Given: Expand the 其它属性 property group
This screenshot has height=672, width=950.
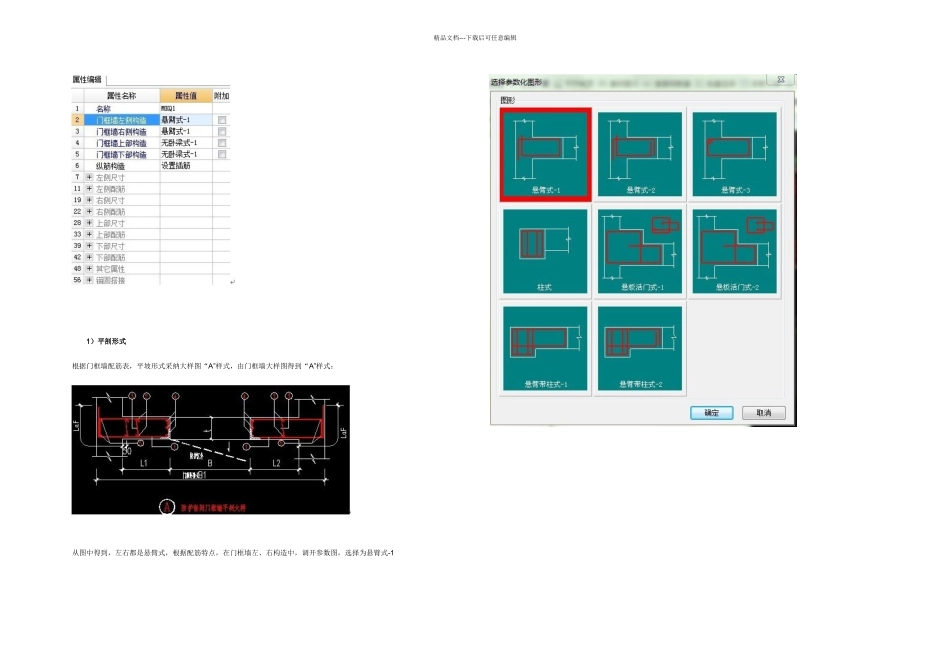Looking at the screenshot, I should tap(89, 268).
